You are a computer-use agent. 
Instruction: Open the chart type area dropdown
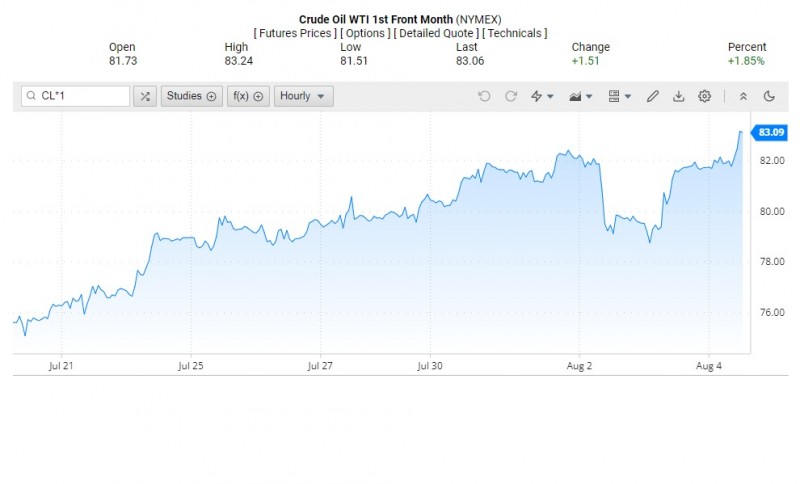point(580,96)
